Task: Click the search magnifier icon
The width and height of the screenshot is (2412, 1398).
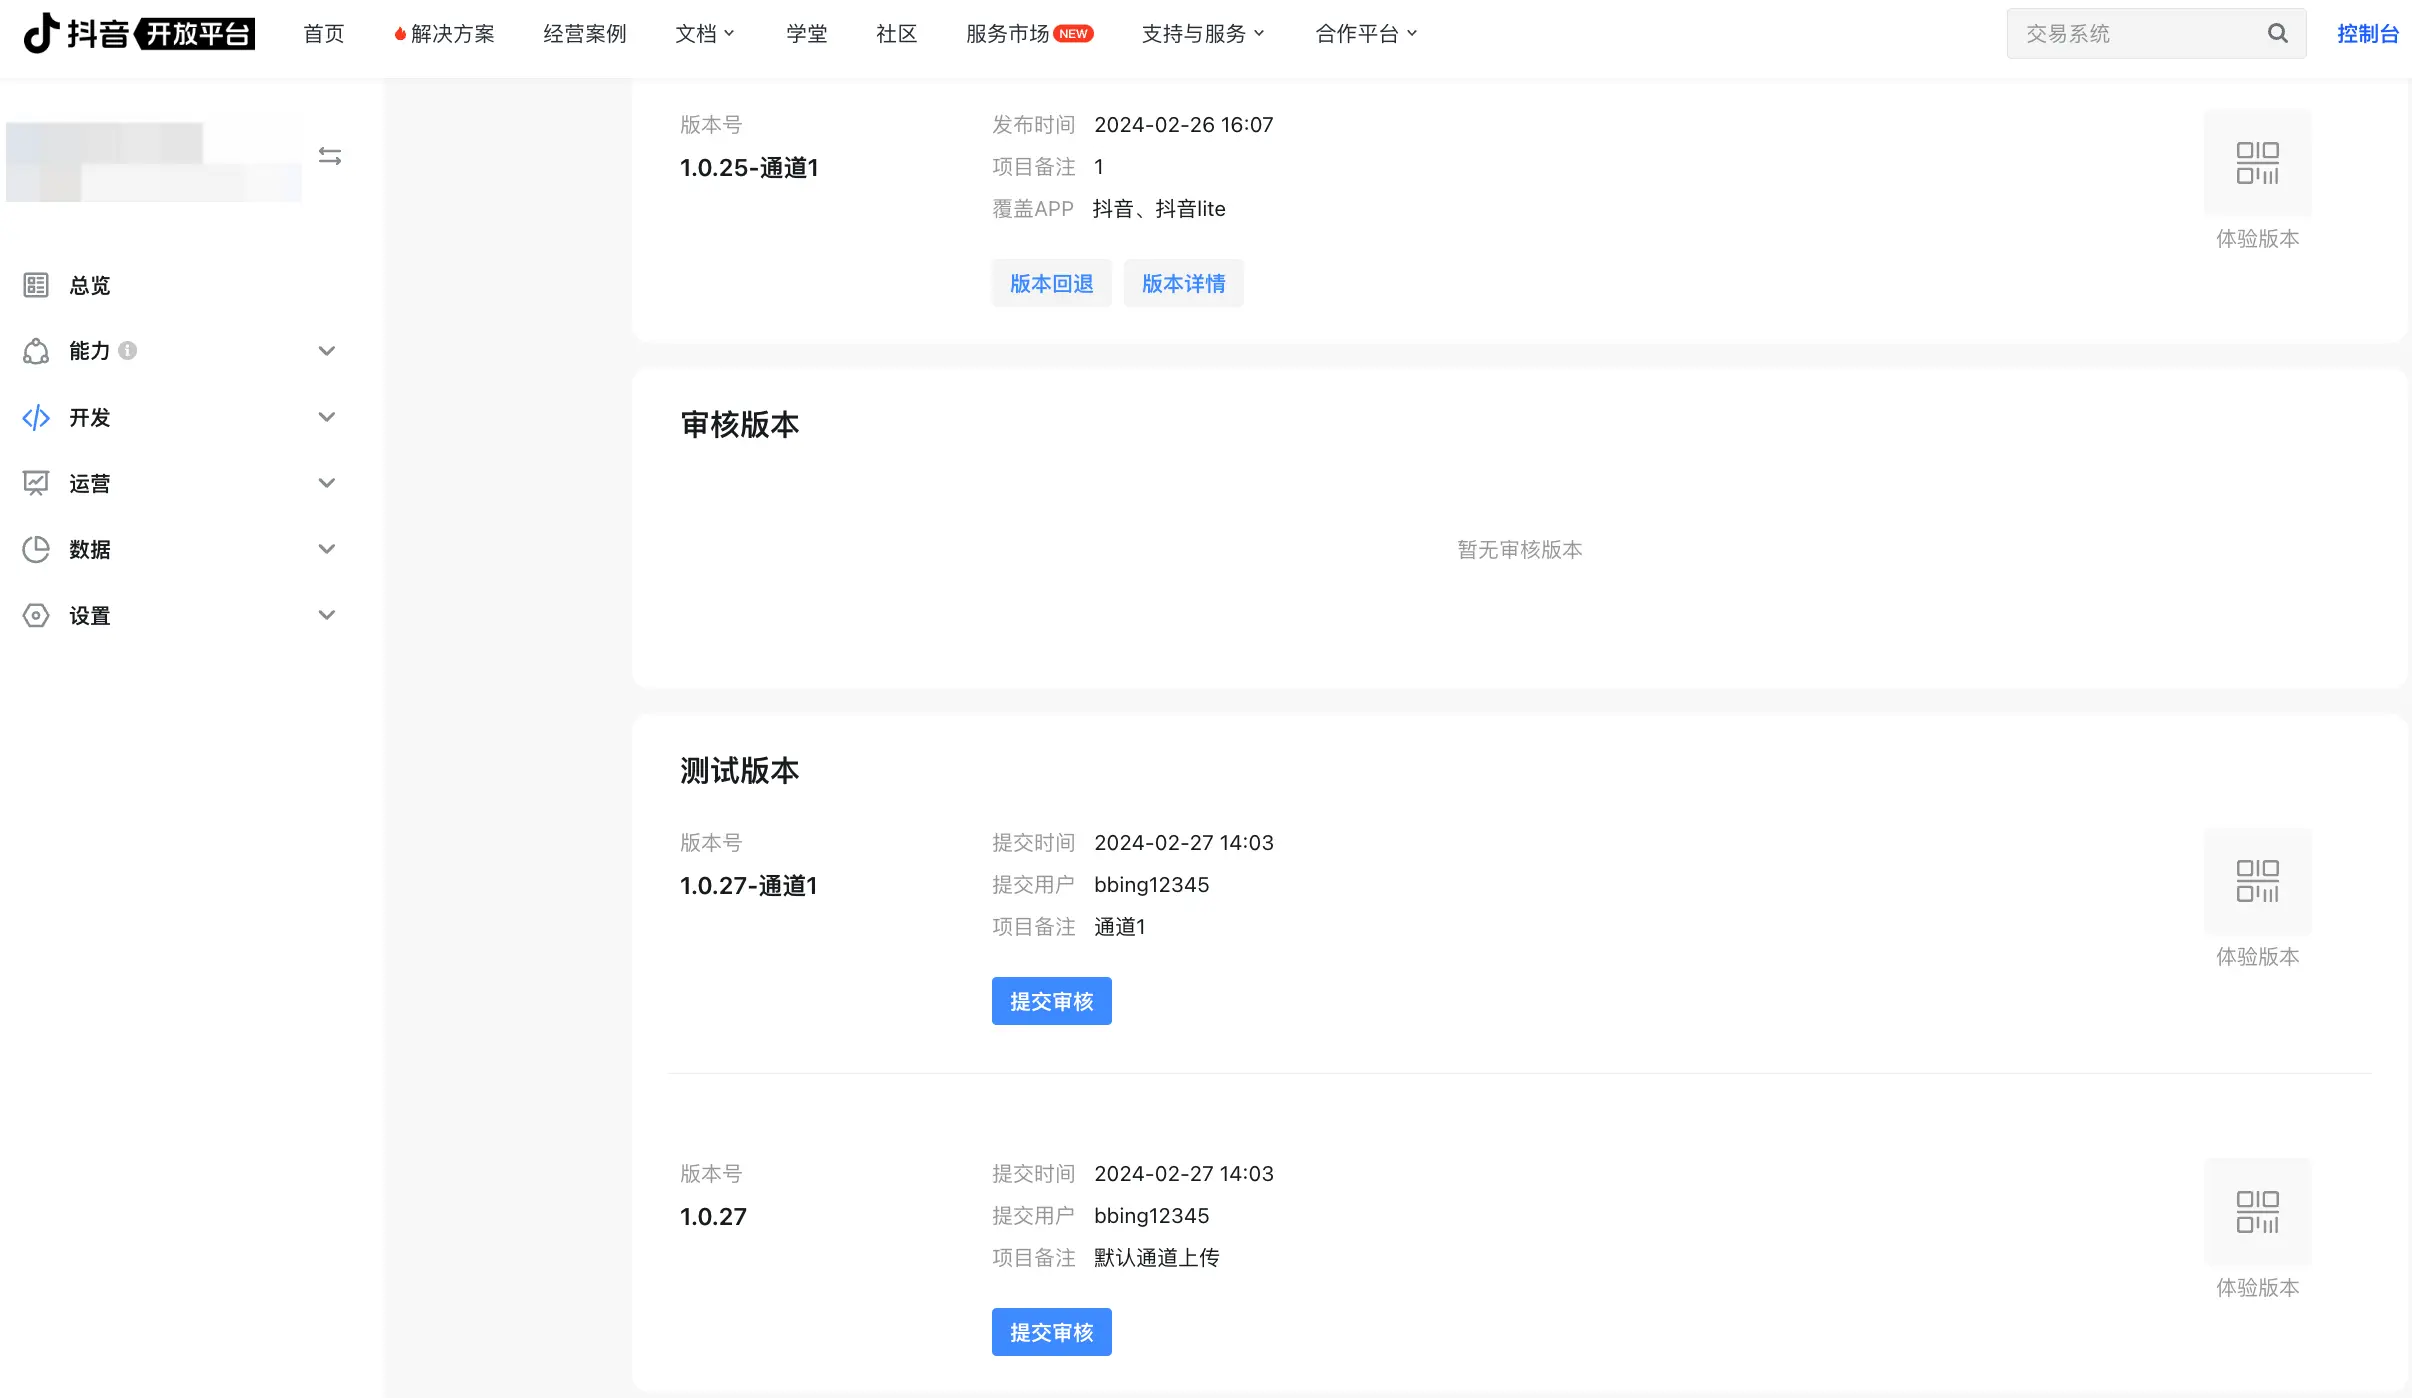Action: [x=2277, y=33]
